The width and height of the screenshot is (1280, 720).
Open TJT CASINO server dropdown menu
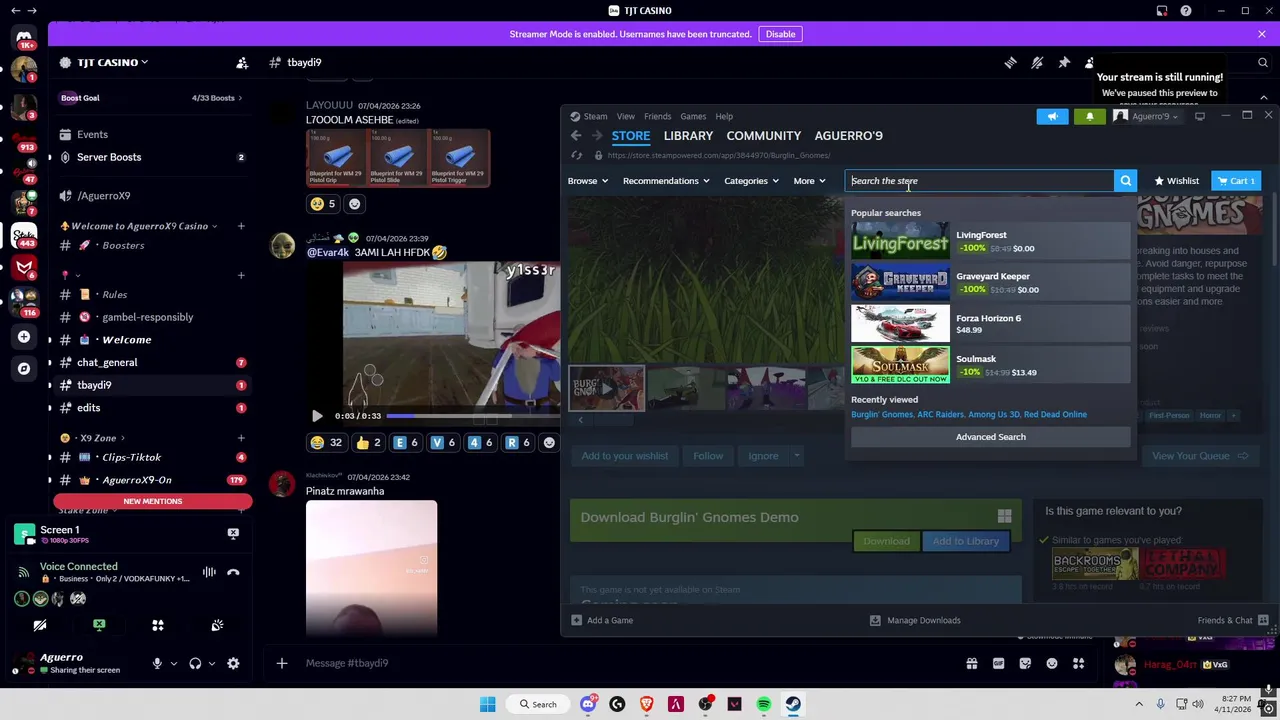104,62
